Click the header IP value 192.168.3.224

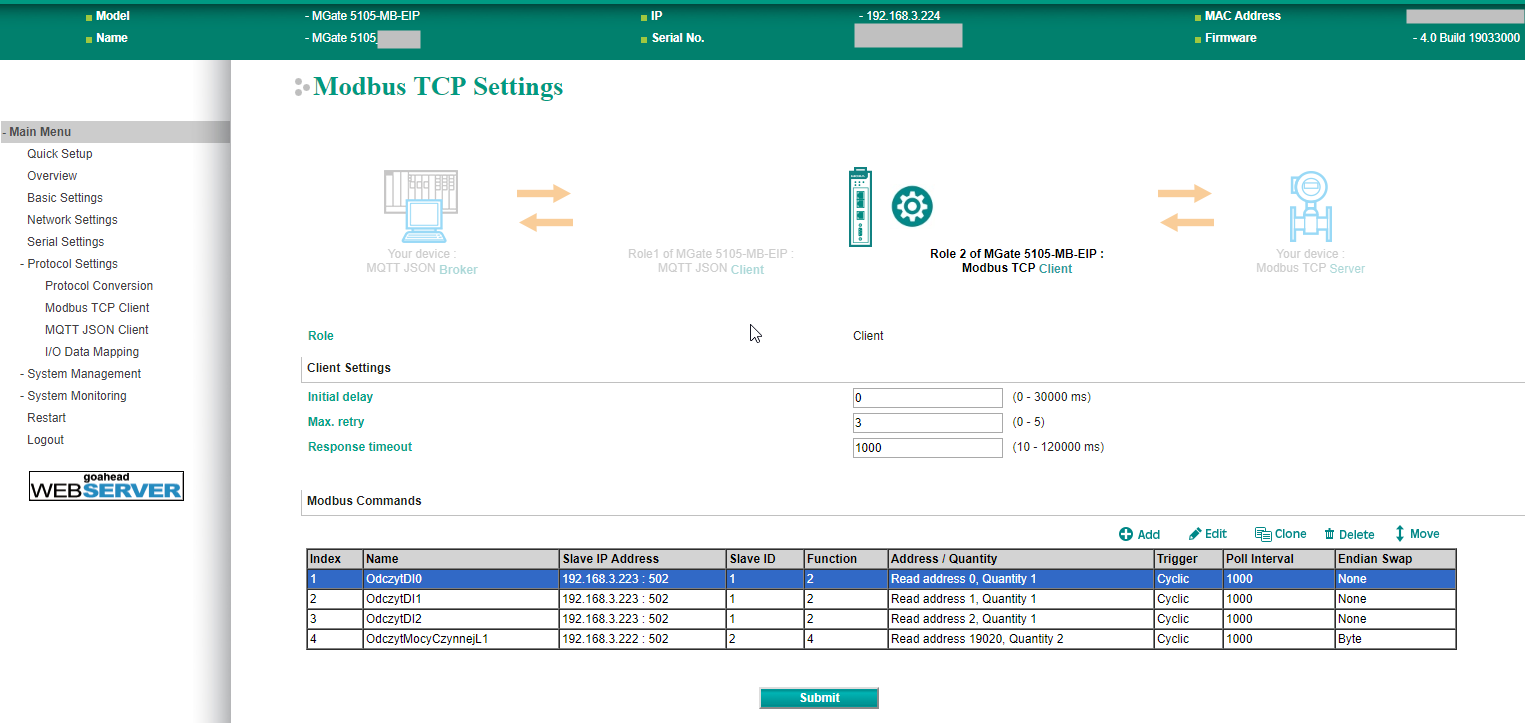pos(903,16)
